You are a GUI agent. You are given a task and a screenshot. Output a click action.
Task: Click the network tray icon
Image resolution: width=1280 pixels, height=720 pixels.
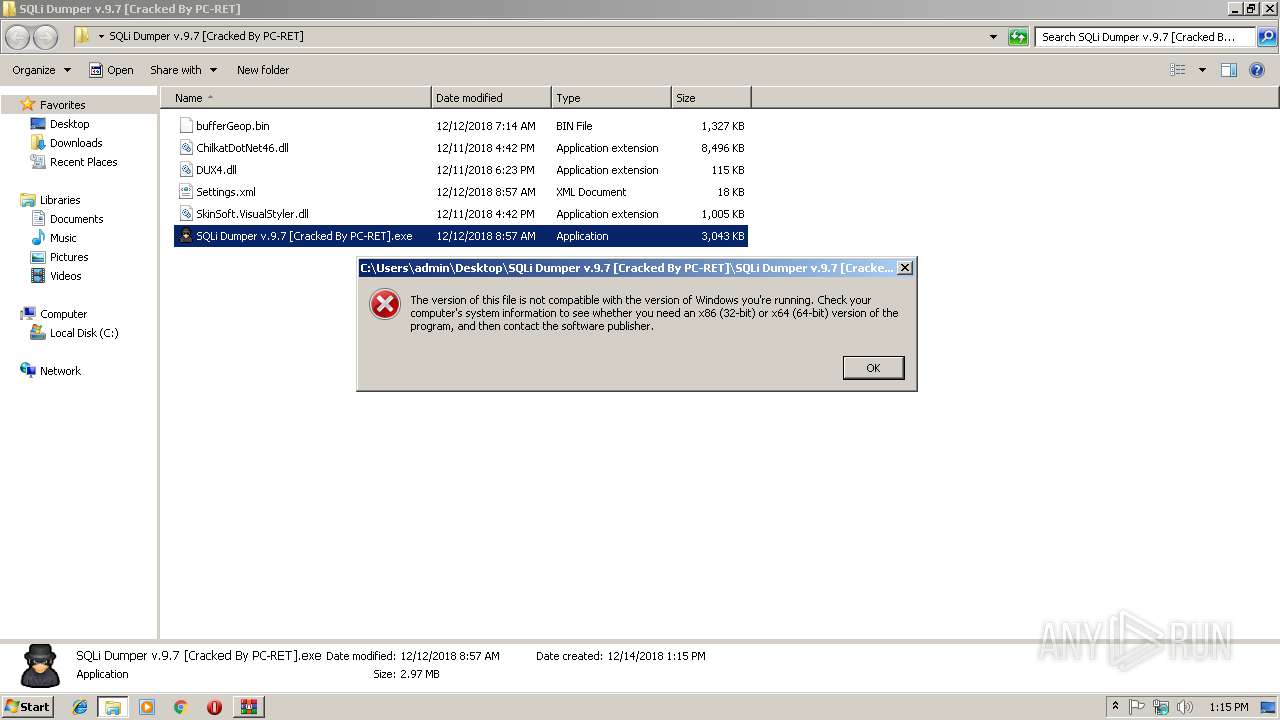(1161, 707)
